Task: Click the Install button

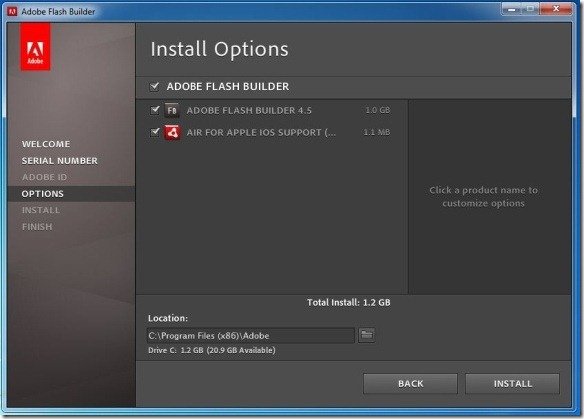Action: (x=512, y=384)
